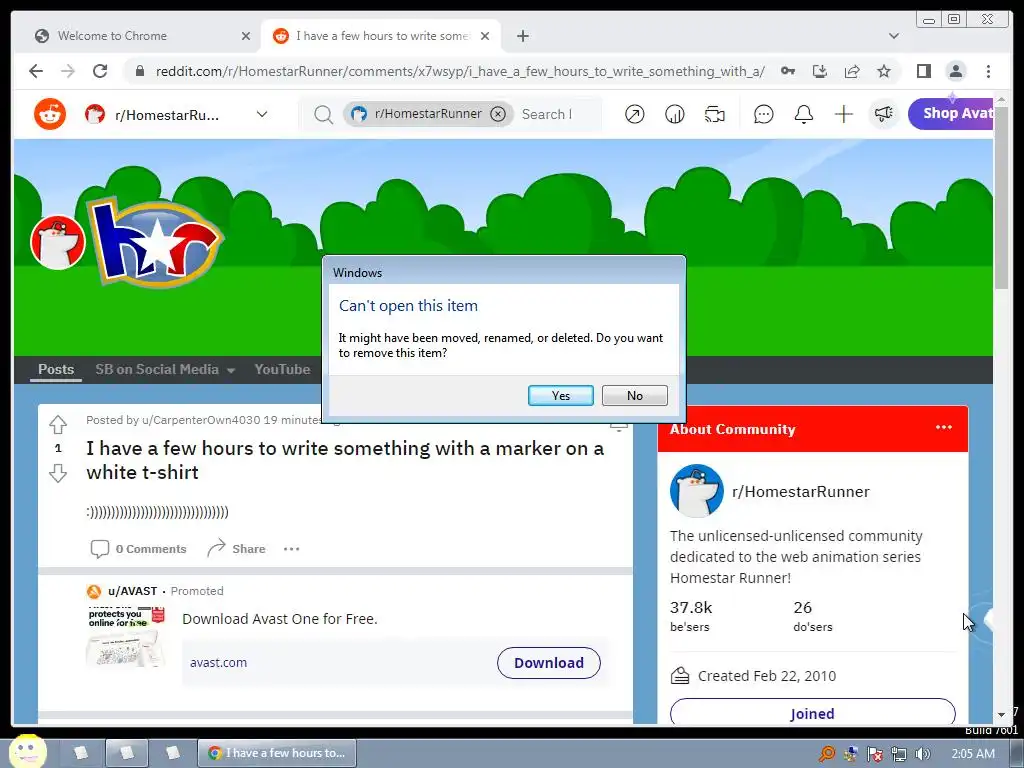Click the browser forward arrow

pyautogui.click(x=68, y=71)
